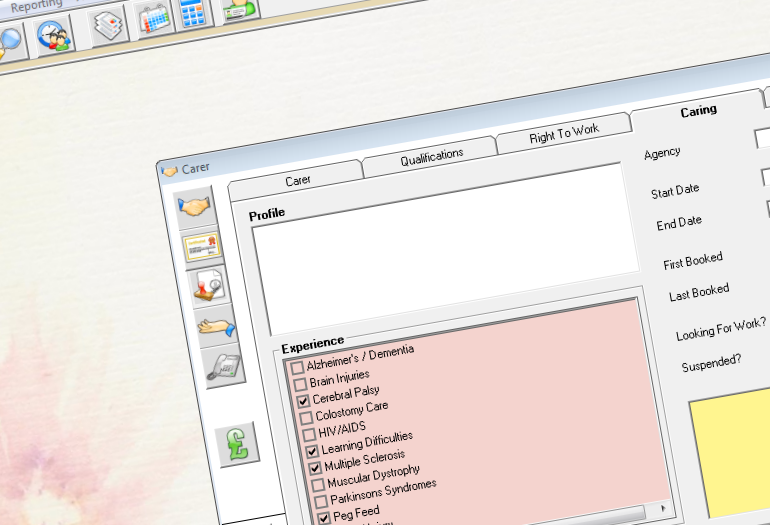The height and width of the screenshot is (525, 770).
Task: Uncheck the Cerebral Palsy checkbox
Action: pos(303,400)
